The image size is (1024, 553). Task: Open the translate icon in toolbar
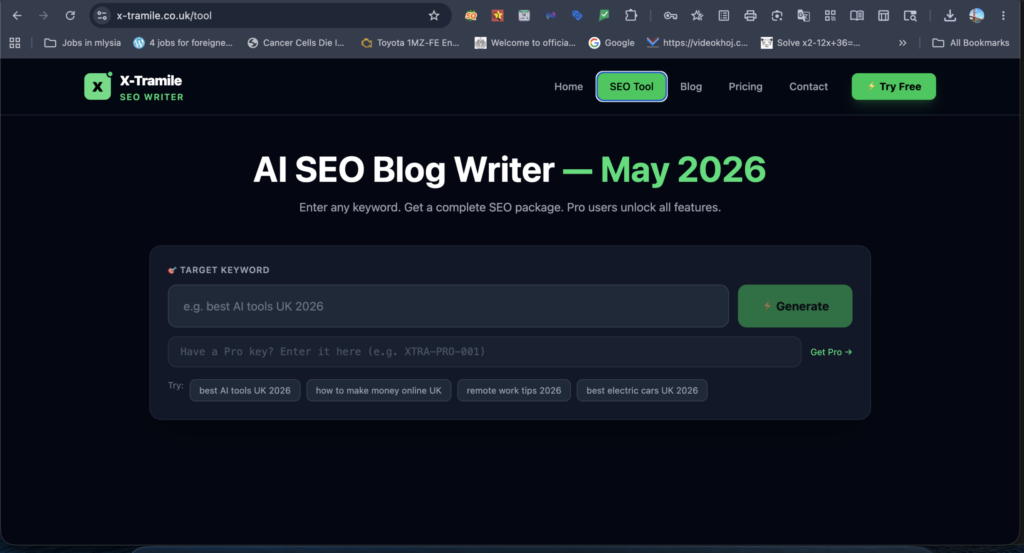click(803, 16)
